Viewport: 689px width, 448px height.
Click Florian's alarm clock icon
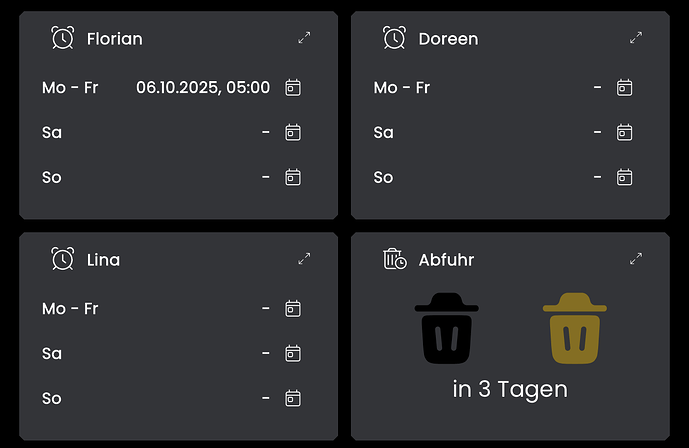click(x=63, y=38)
